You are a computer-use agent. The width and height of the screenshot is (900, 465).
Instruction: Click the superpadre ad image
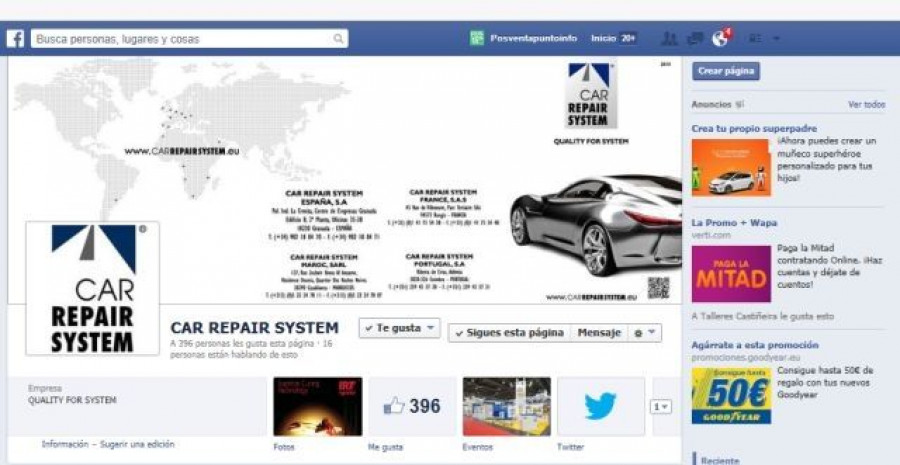(731, 168)
